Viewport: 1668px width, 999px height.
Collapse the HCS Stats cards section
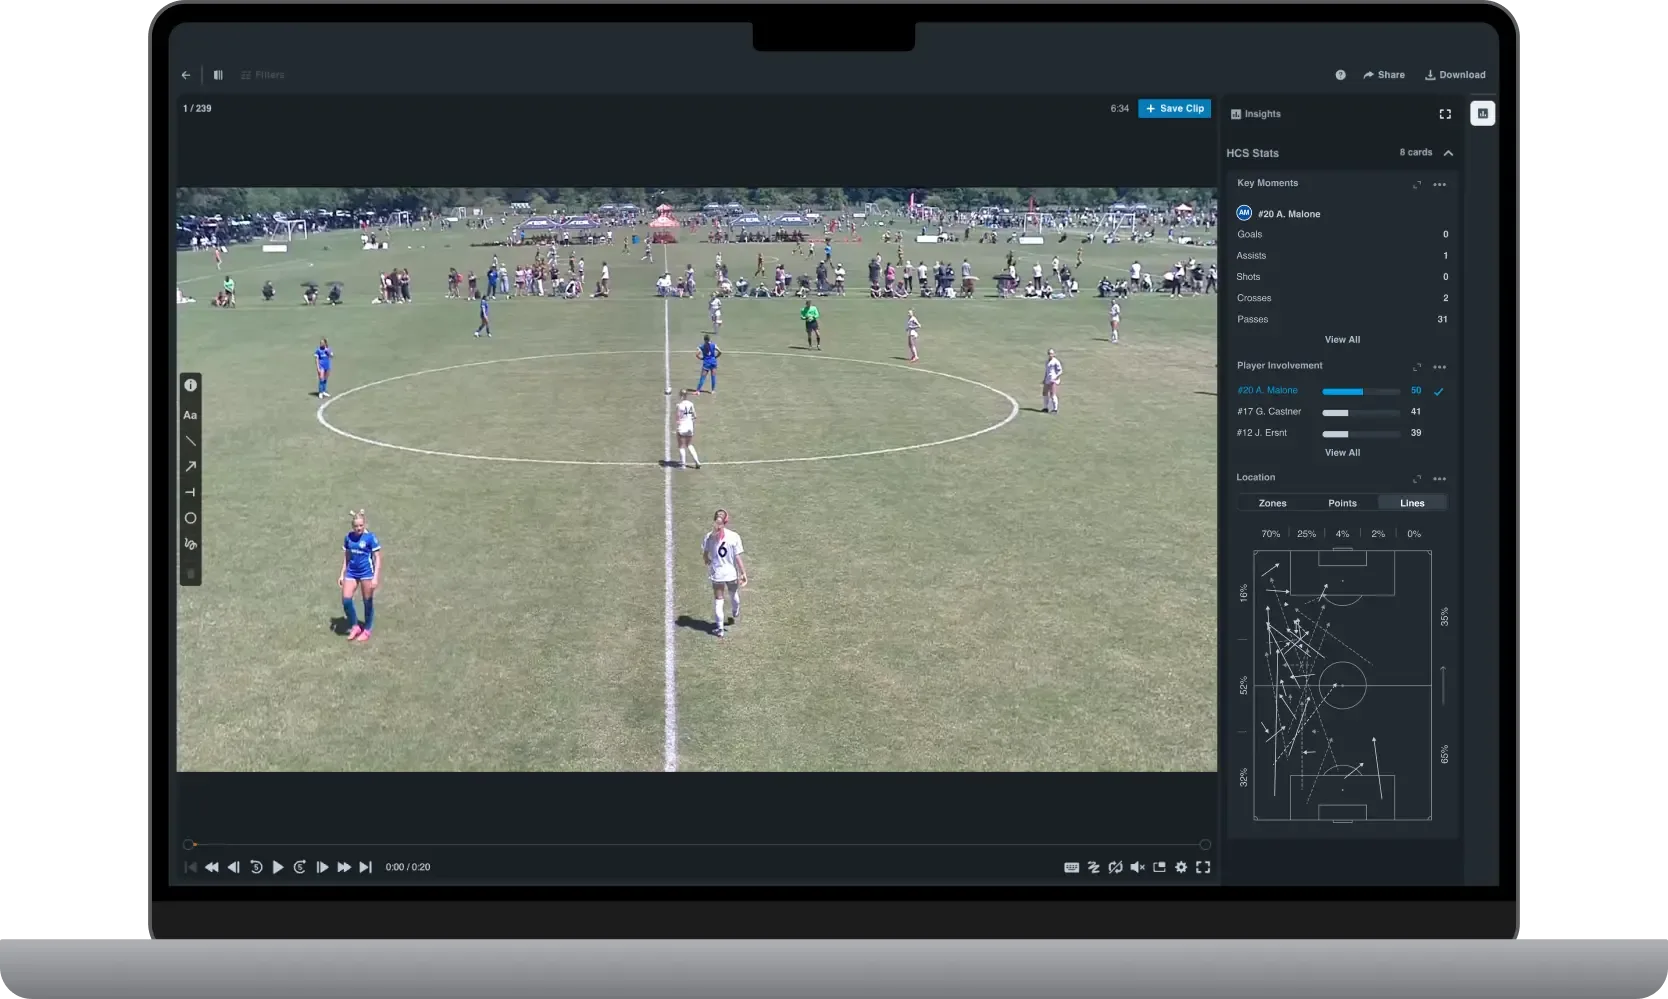click(1449, 153)
